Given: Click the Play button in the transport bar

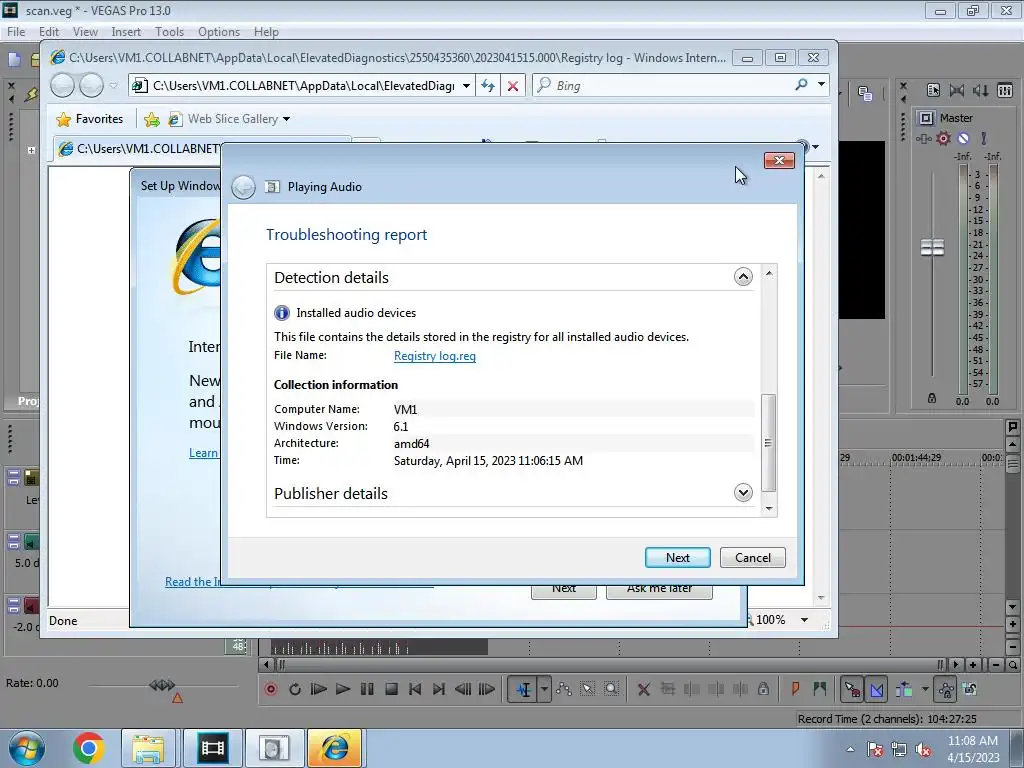Looking at the screenshot, I should 343,689.
